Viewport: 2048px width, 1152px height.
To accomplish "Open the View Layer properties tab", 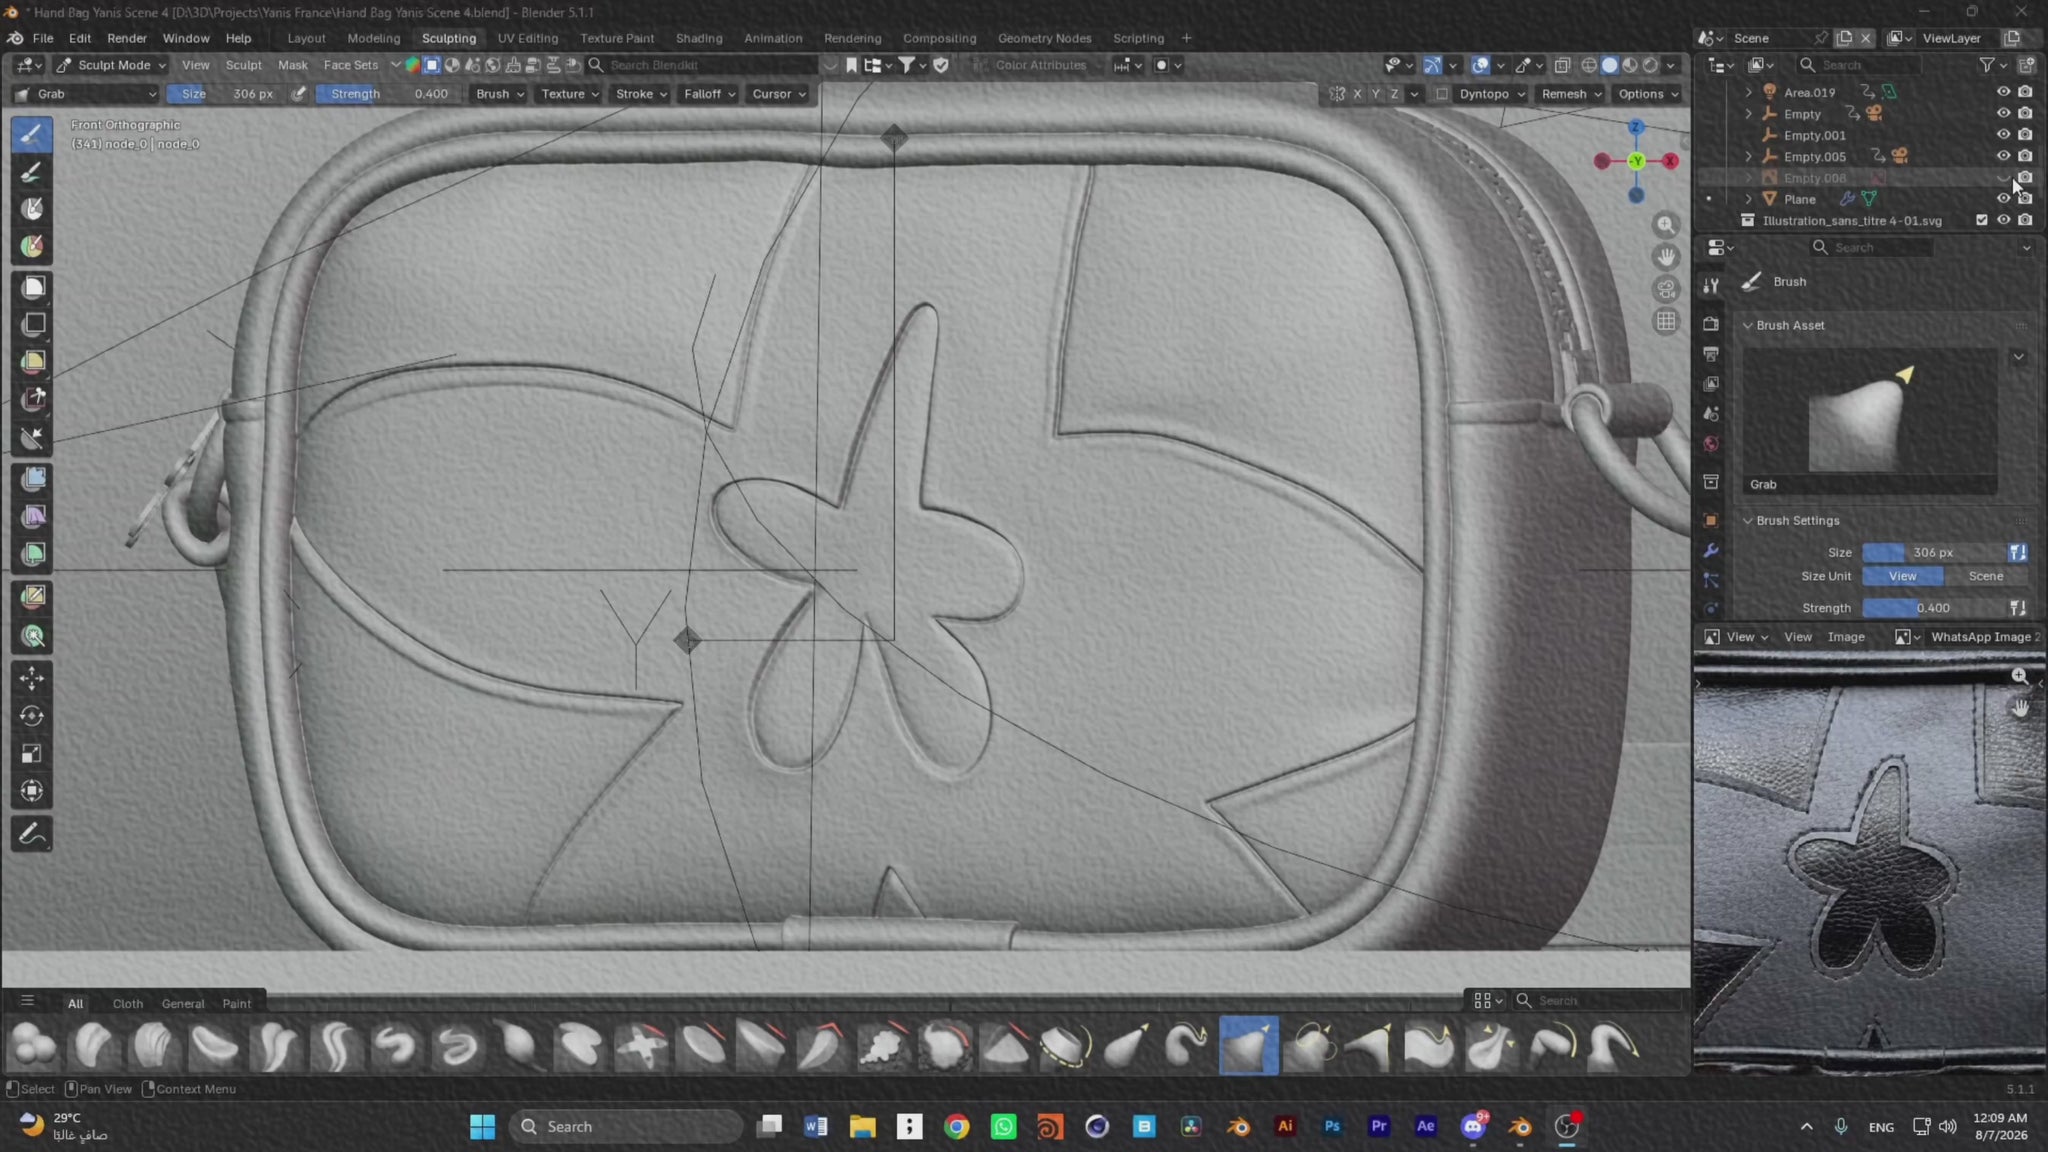I will [x=1711, y=384].
